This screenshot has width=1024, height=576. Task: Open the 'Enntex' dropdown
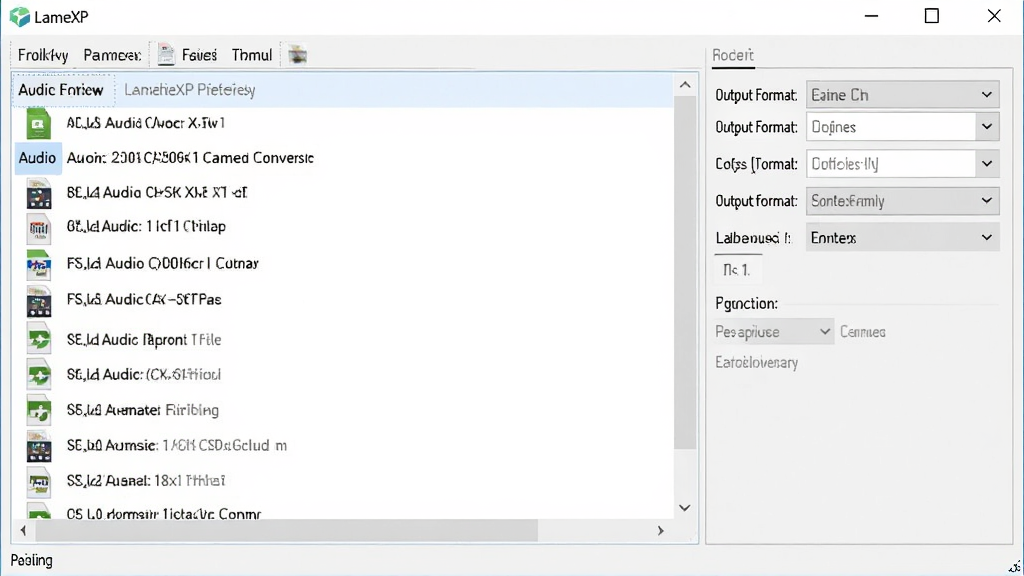(x=903, y=238)
